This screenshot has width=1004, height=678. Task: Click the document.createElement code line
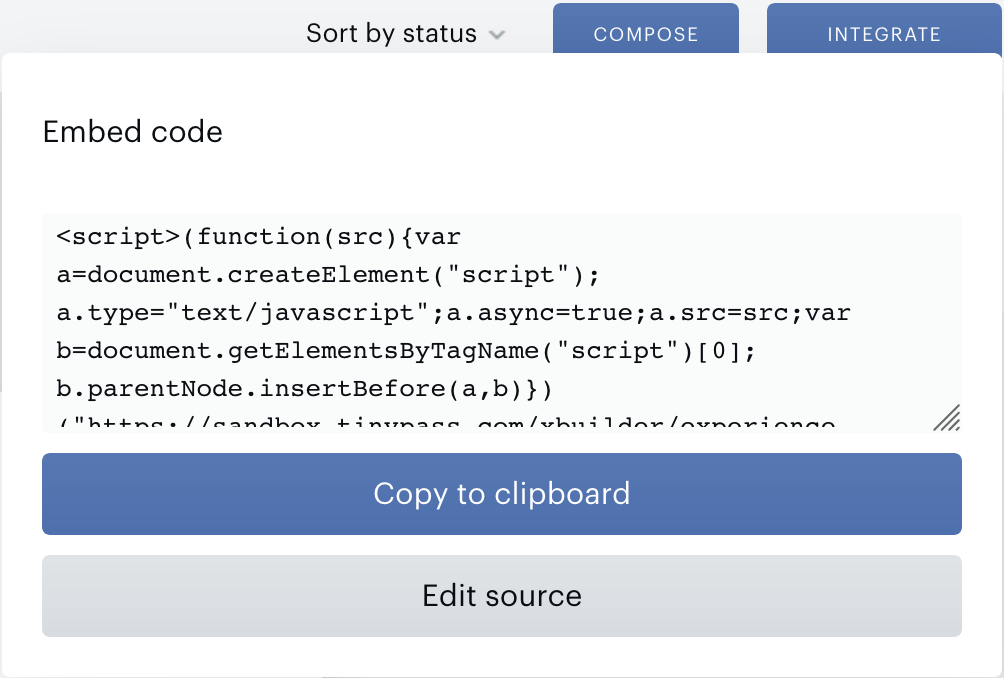pos(328,275)
